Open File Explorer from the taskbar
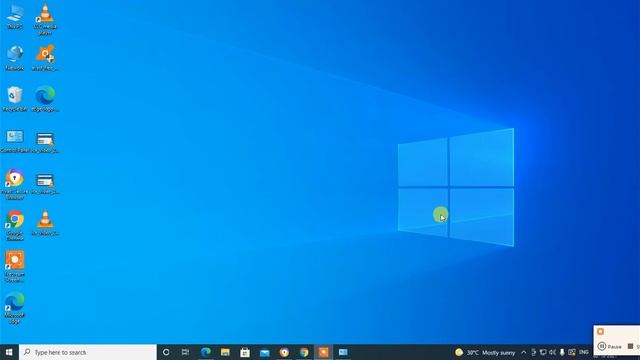The height and width of the screenshot is (360, 640). [x=225, y=352]
